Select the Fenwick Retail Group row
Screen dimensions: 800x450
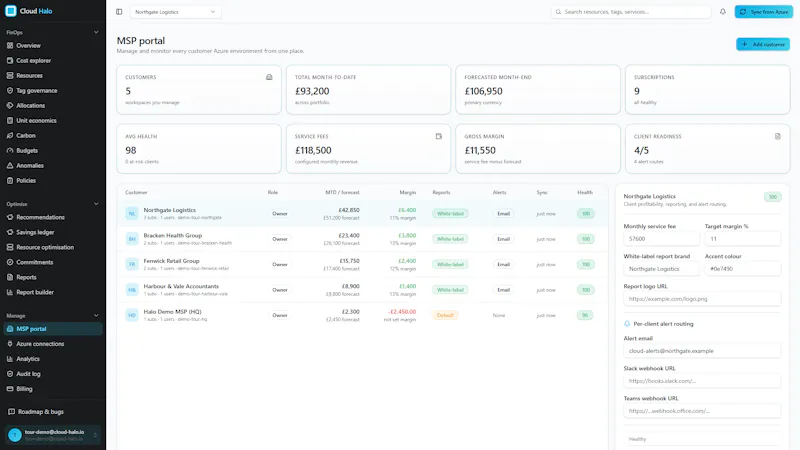362,264
